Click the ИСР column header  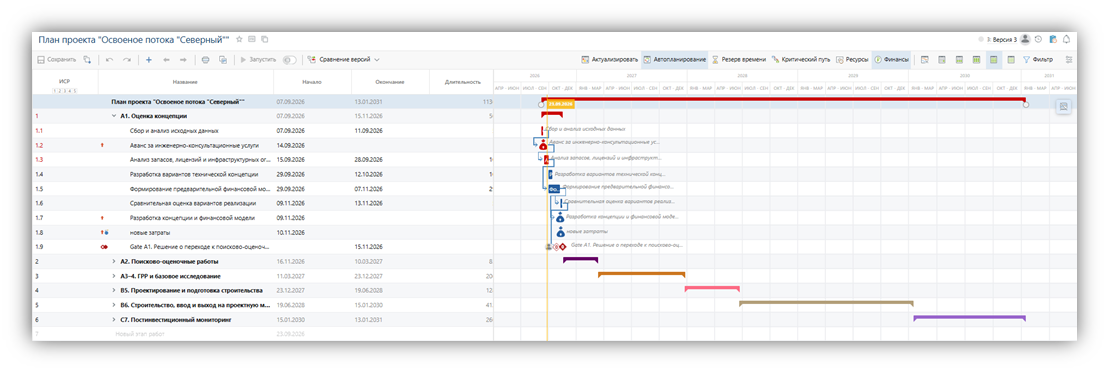coord(64,81)
